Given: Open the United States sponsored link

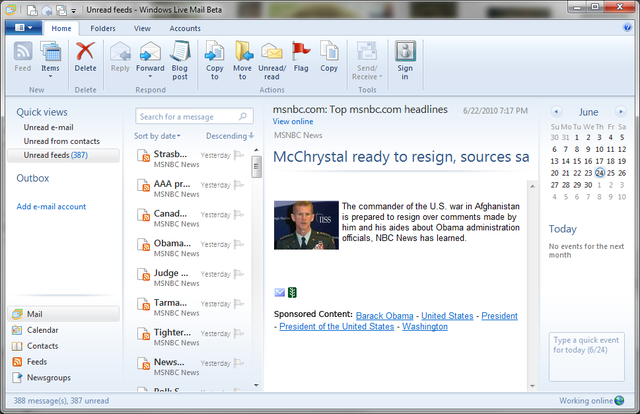Looking at the screenshot, I should coord(447,316).
